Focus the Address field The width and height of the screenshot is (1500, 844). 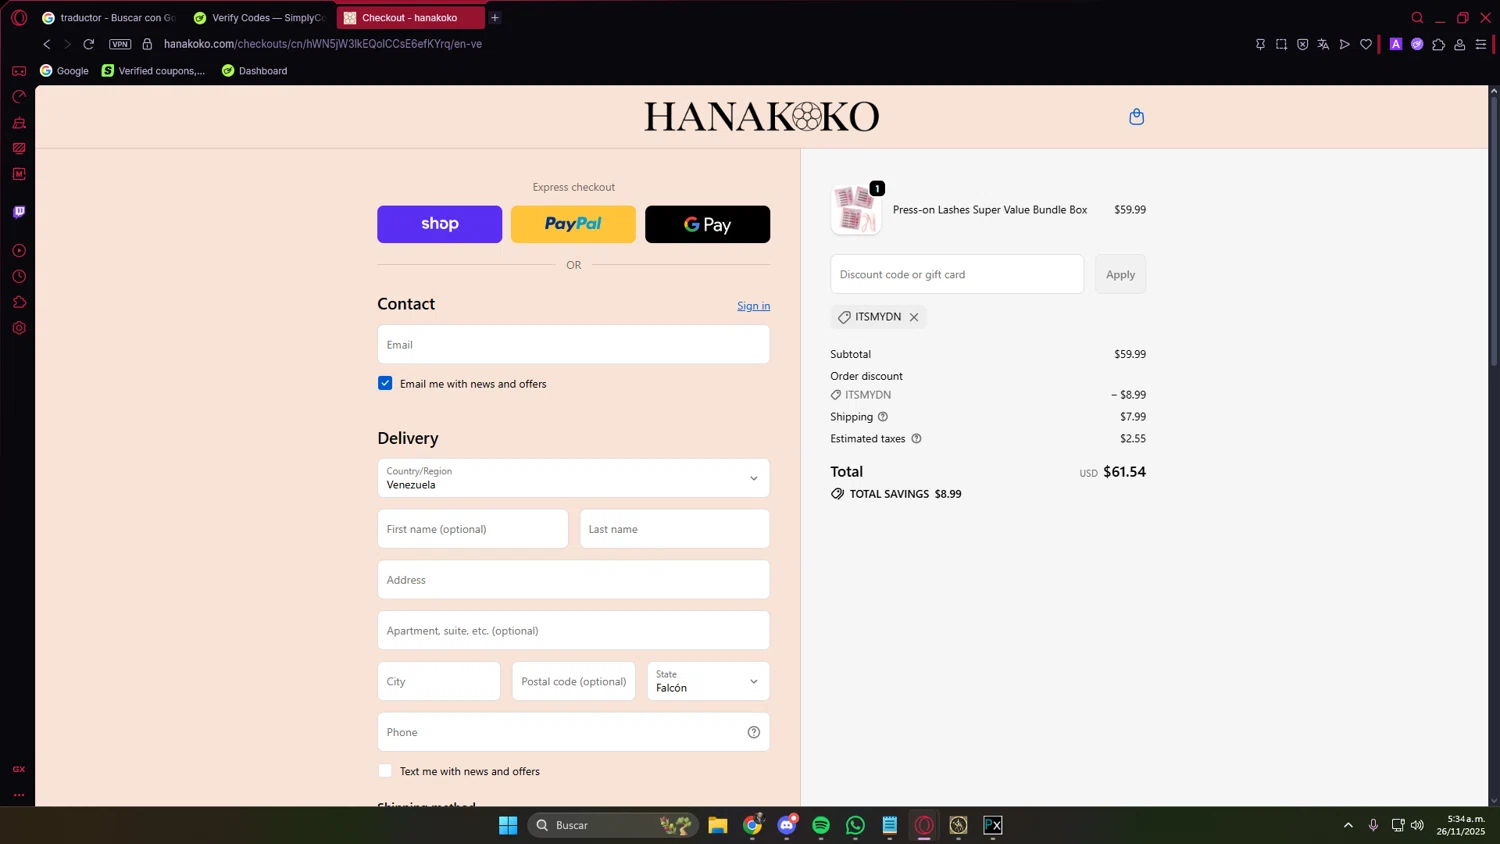(573, 580)
